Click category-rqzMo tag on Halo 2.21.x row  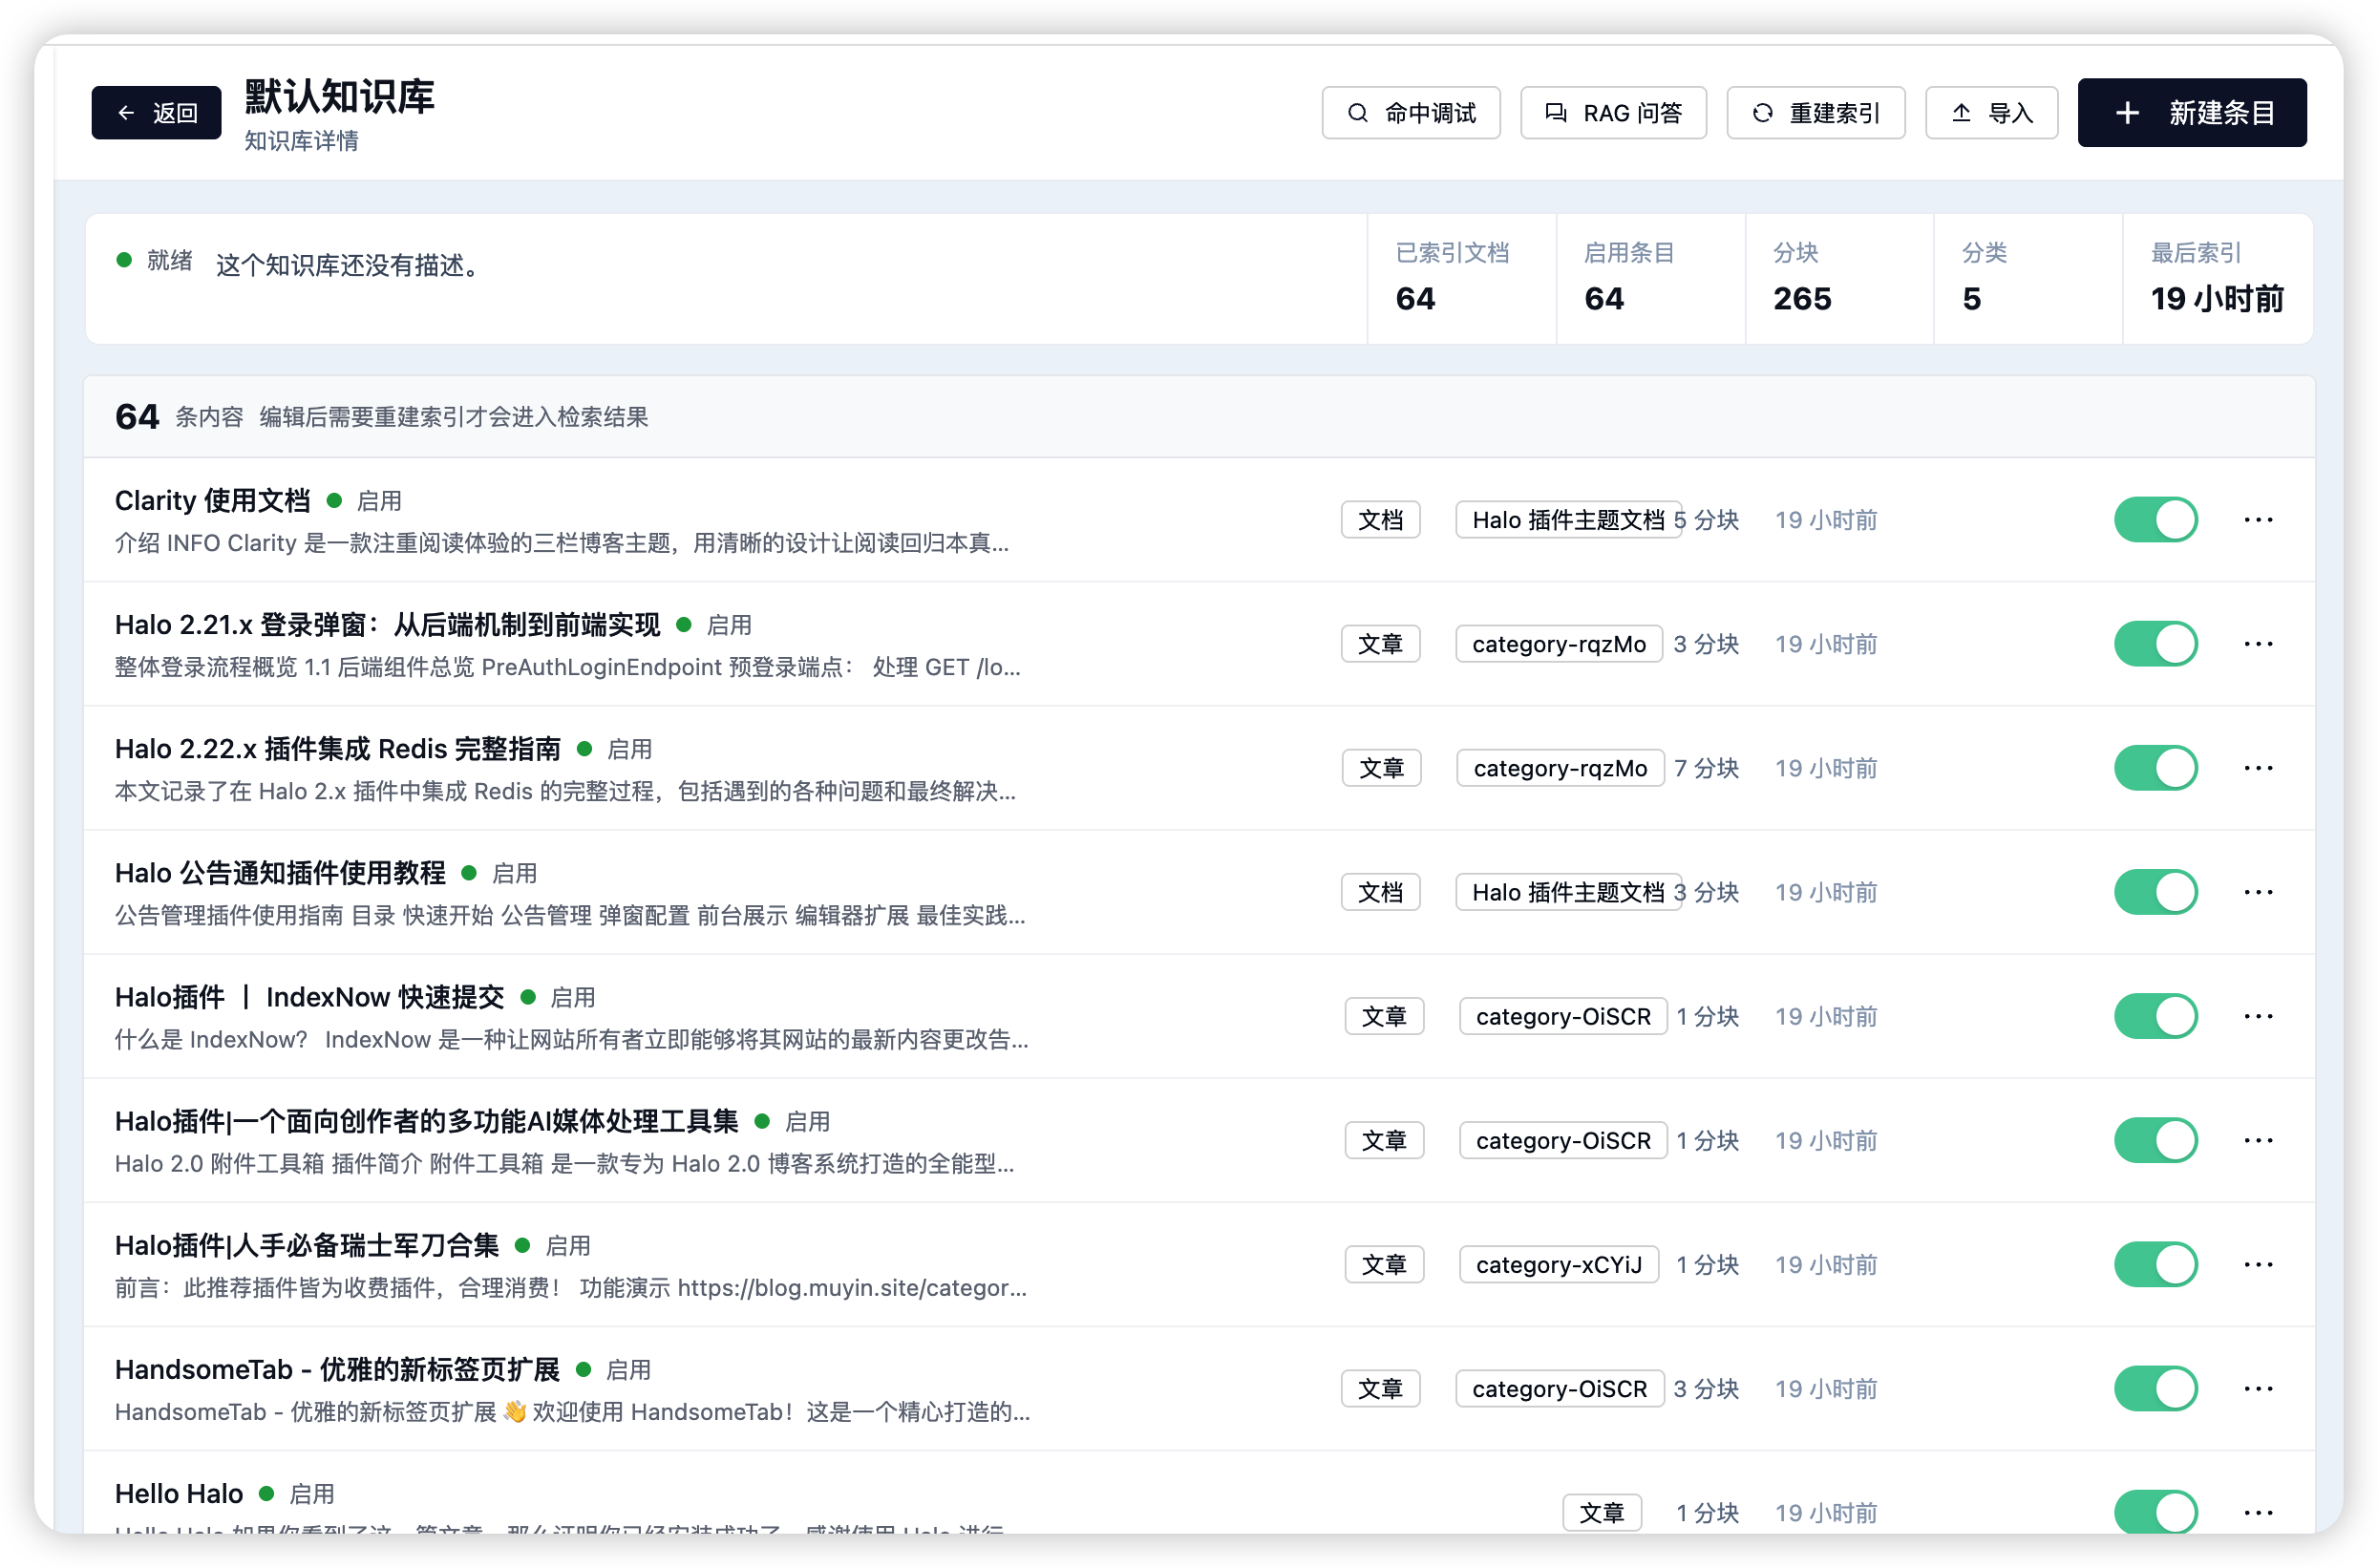pyautogui.click(x=1558, y=644)
